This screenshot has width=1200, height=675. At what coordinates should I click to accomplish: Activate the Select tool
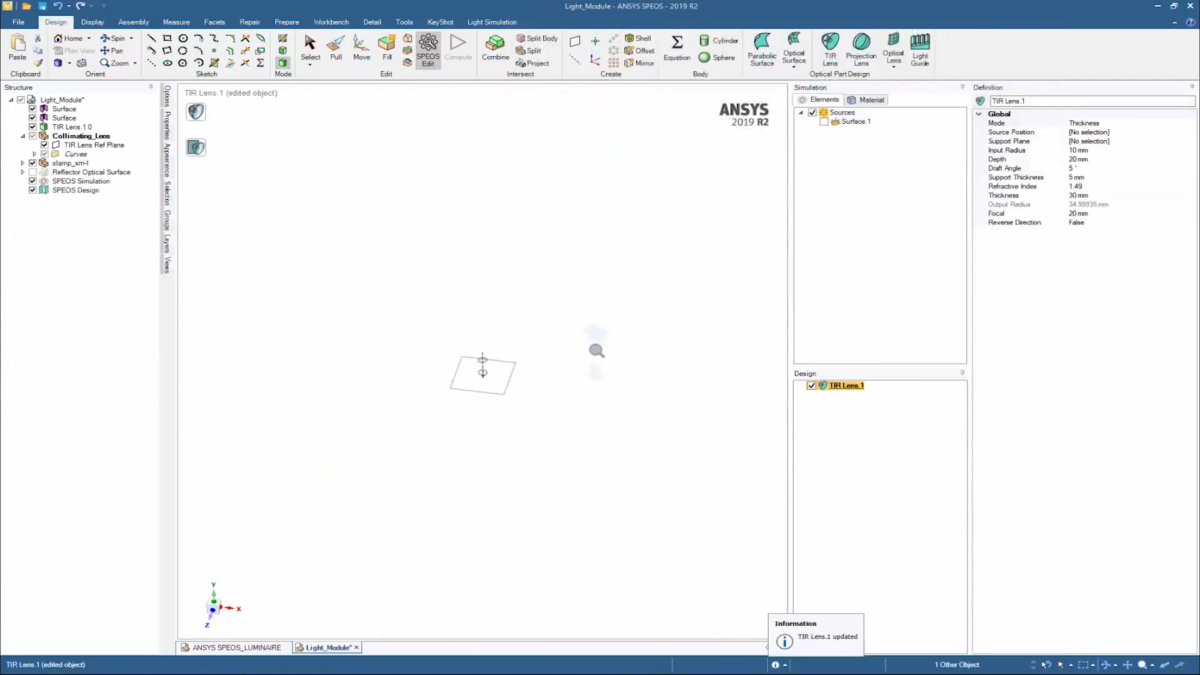coord(310,47)
